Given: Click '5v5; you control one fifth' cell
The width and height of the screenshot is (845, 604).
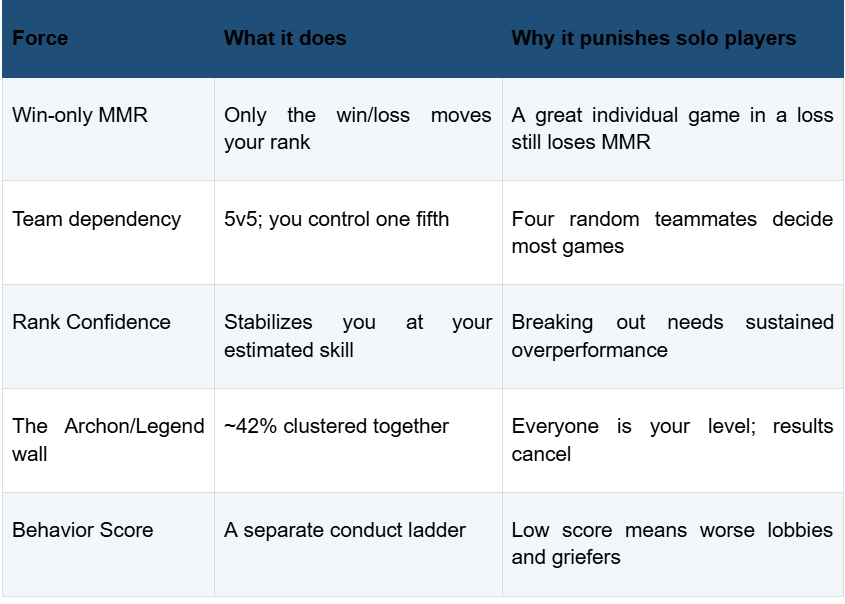Looking at the screenshot, I should pyautogui.click(x=336, y=219).
